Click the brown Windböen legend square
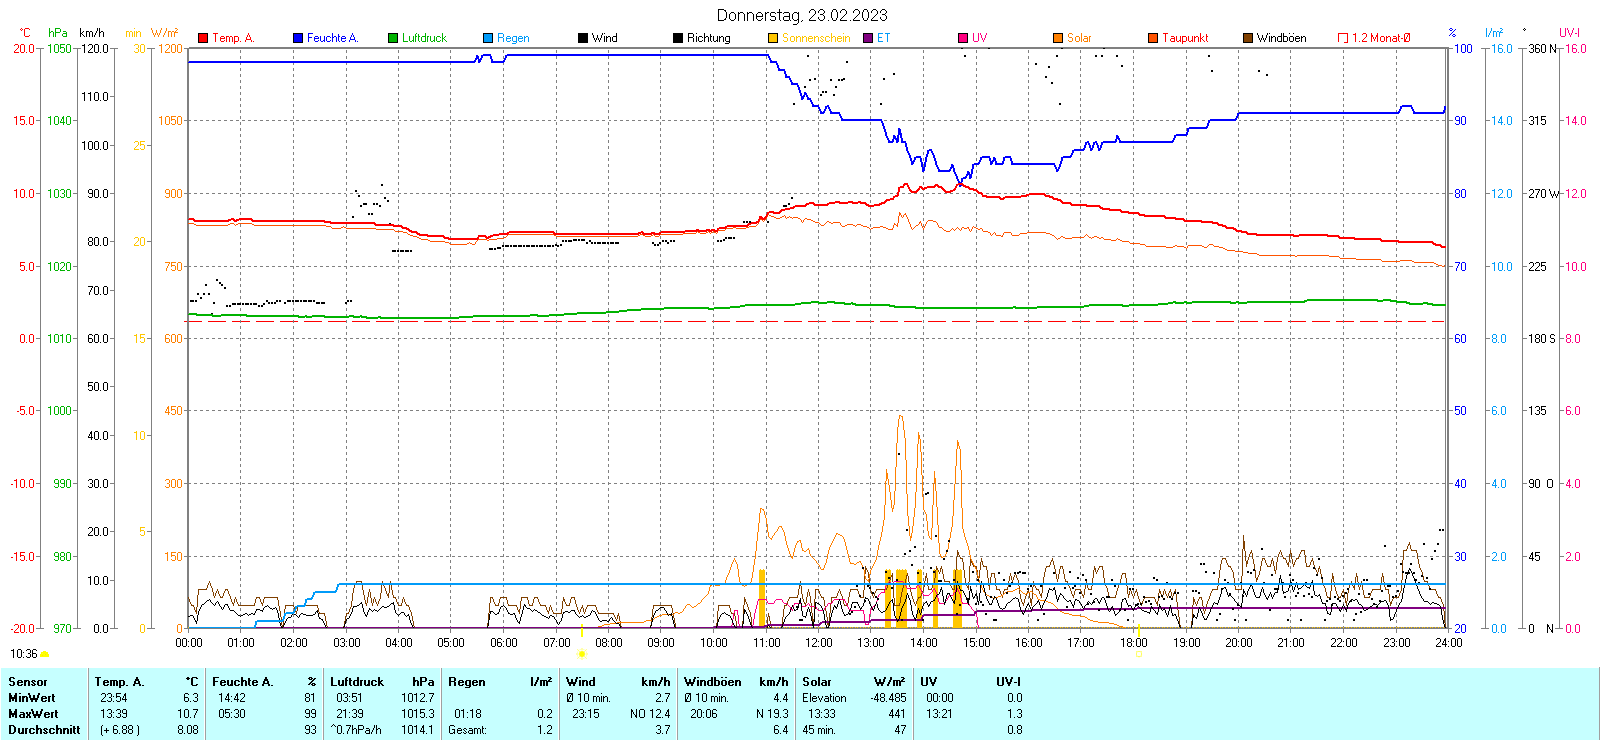Image resolution: width=1600 pixels, height=740 pixels. coord(1248,38)
